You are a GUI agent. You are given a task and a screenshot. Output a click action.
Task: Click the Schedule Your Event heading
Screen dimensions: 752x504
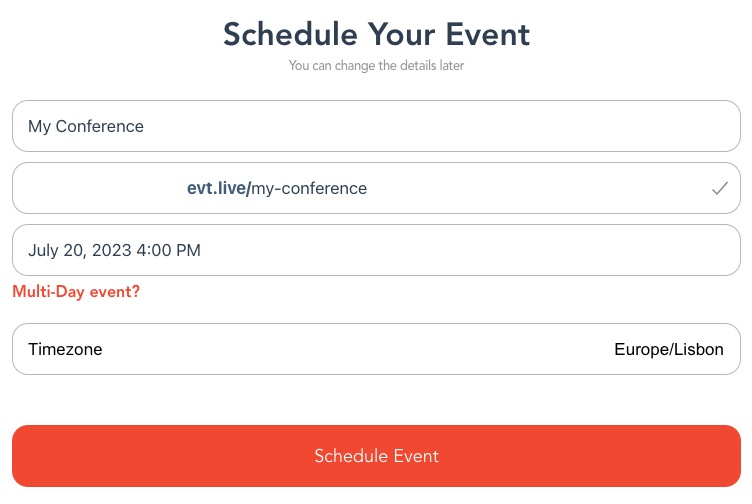(376, 35)
